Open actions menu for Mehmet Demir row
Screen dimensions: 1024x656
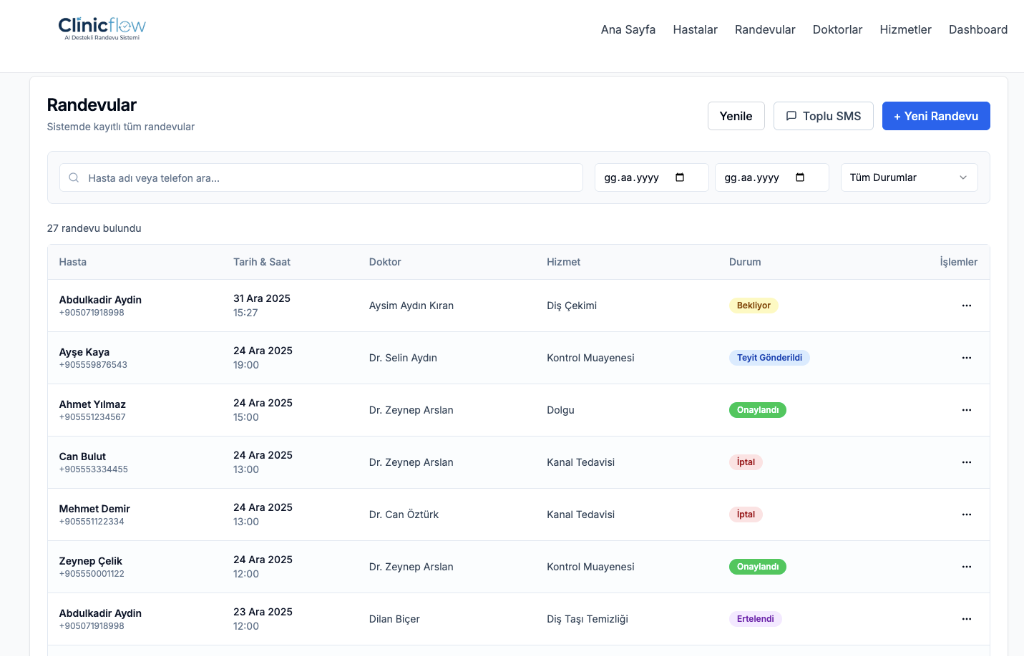pos(966,514)
